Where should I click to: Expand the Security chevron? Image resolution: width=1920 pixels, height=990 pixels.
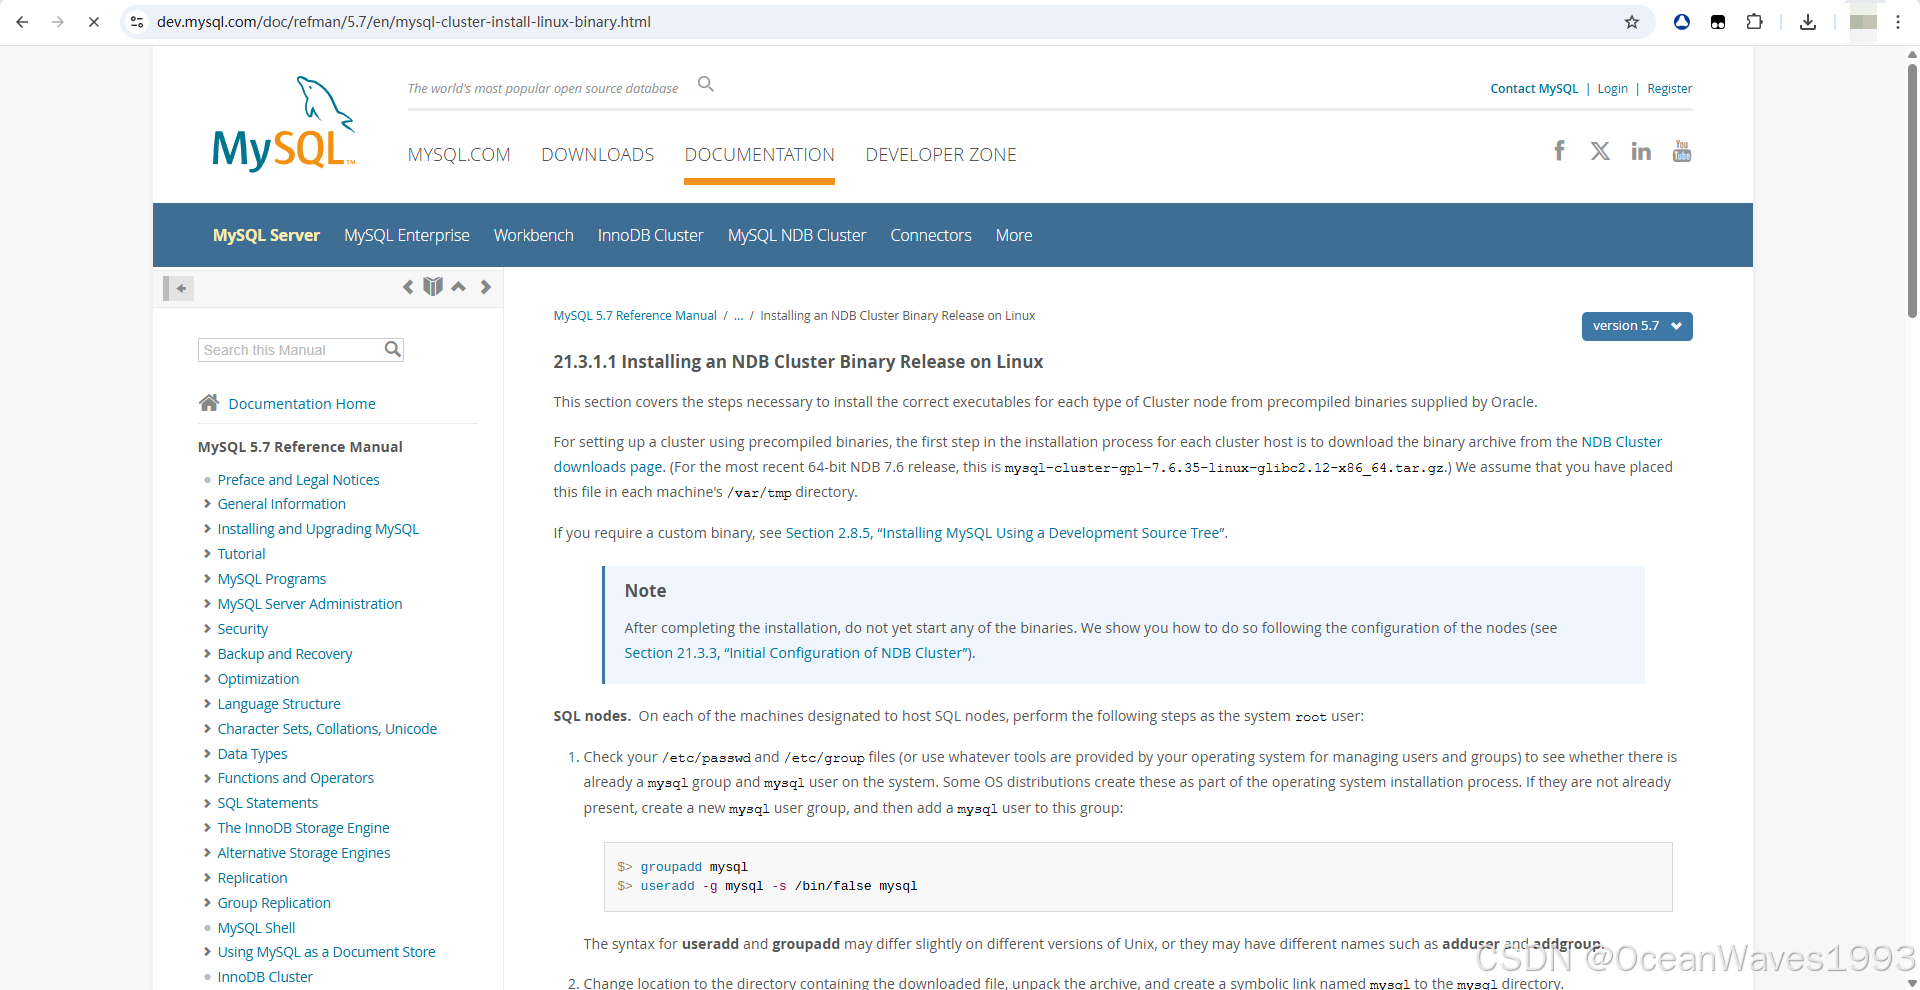[x=207, y=629]
